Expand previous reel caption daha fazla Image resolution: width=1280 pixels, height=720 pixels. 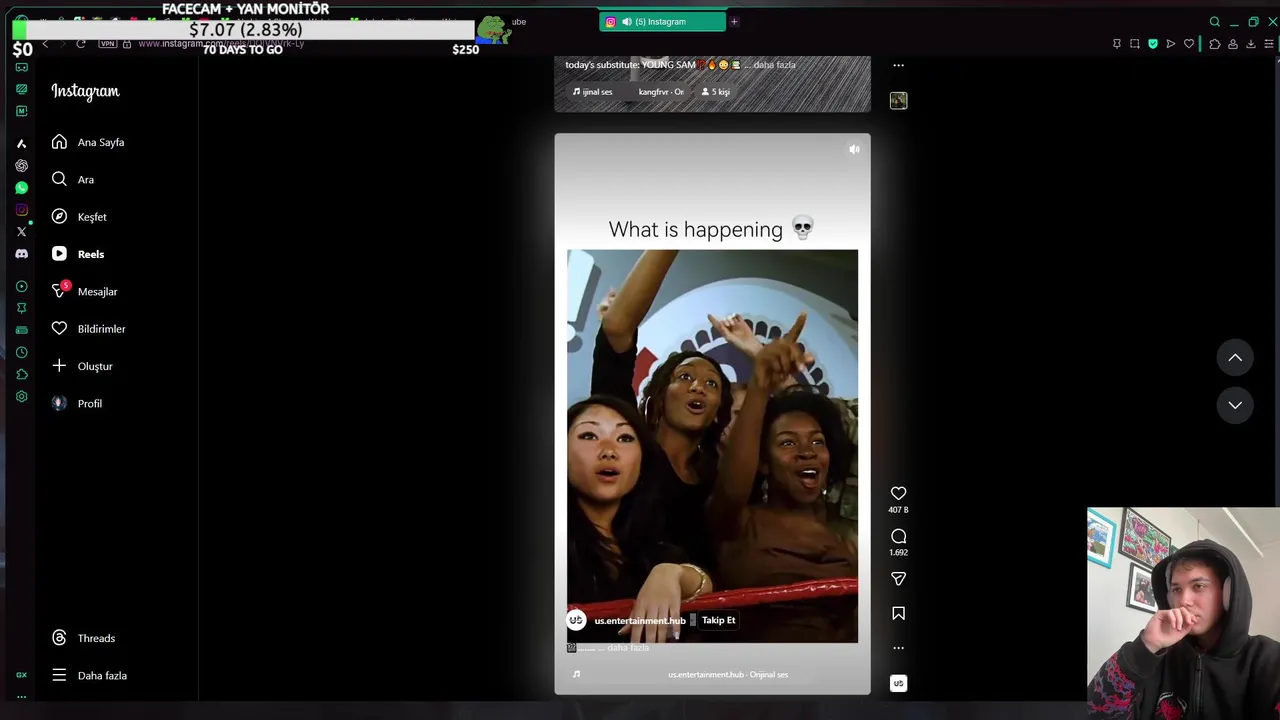(x=774, y=65)
